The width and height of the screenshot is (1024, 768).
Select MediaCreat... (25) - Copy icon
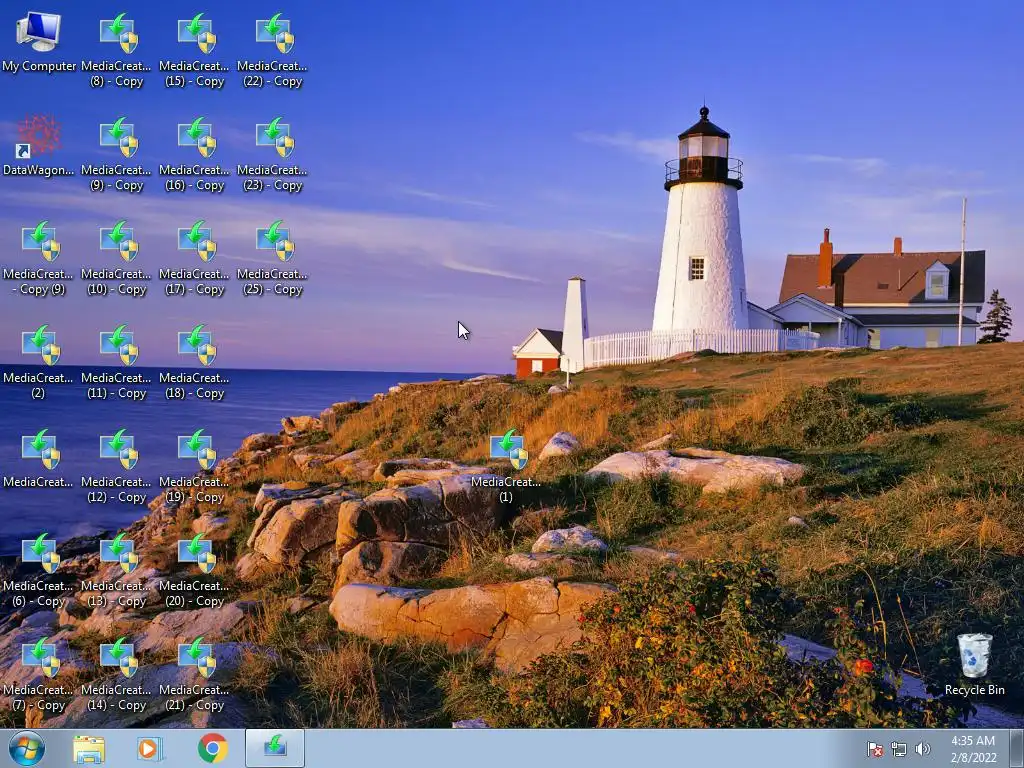click(272, 257)
